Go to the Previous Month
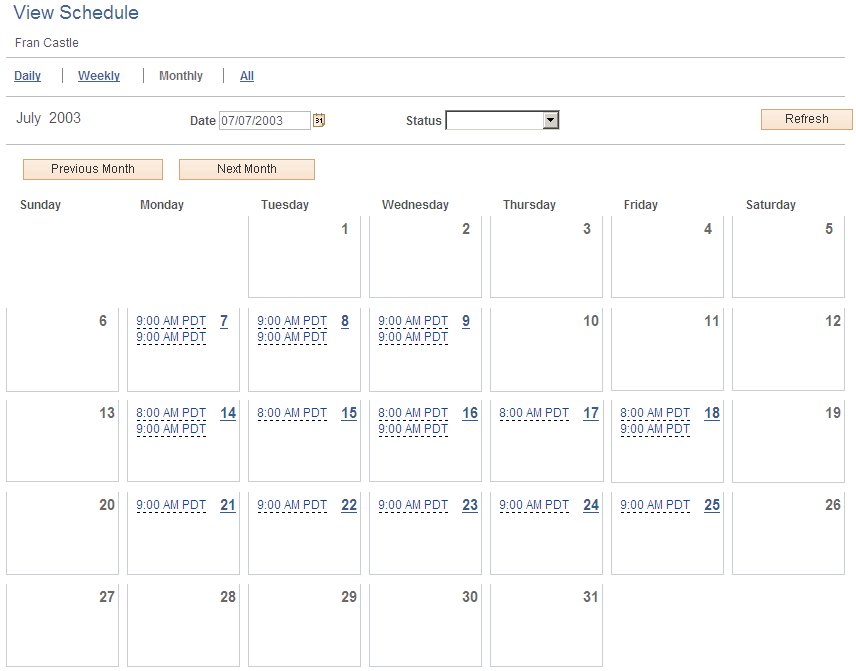This screenshot has height=671, width=856. 92,169
